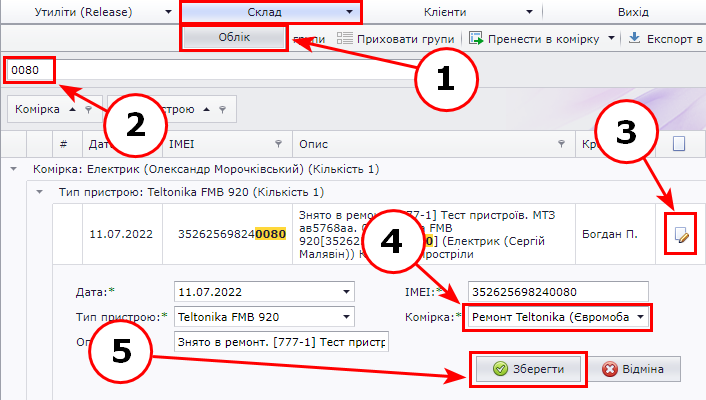Image resolution: width=706 pixels, height=400 pixels.
Task: Click the row date cell 11.07.2022
Action: [x=121, y=234]
